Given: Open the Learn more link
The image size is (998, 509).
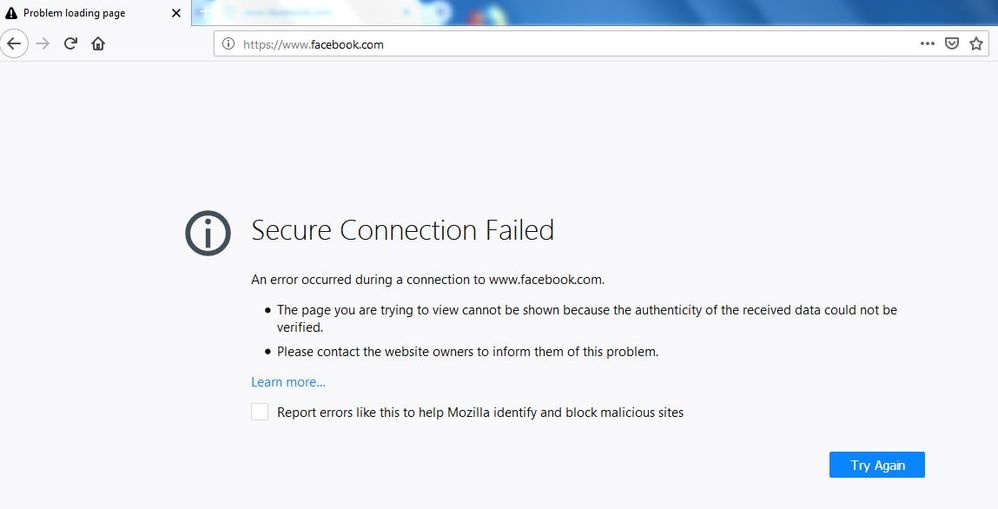Looking at the screenshot, I should click(x=288, y=382).
